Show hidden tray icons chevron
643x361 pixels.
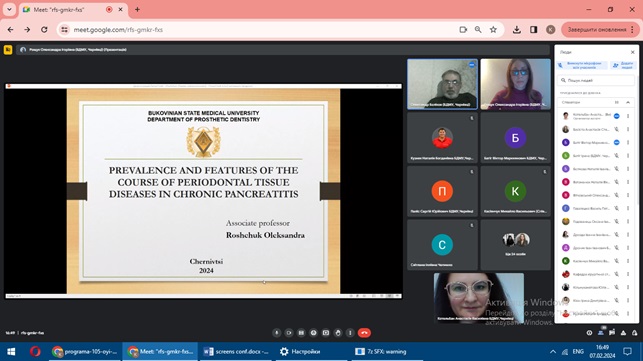553,352
